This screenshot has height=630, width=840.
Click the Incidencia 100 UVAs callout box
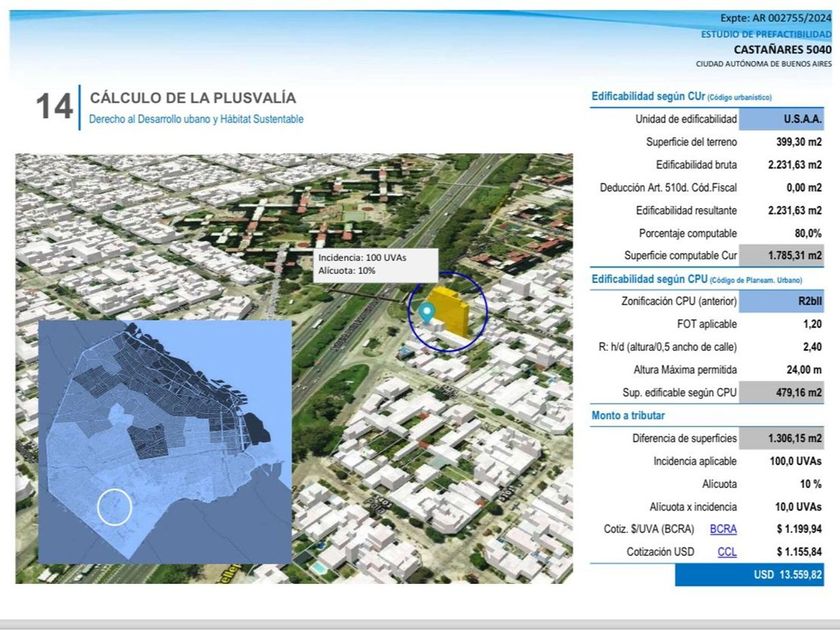click(375, 264)
